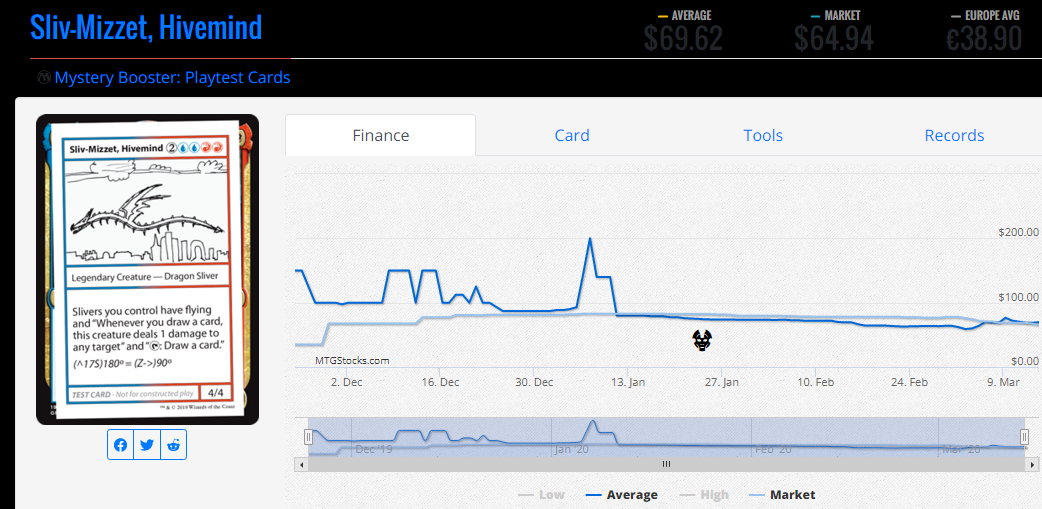Click the 9. Mar date label
Screen dimensions: 1042x509
pos(1003,382)
